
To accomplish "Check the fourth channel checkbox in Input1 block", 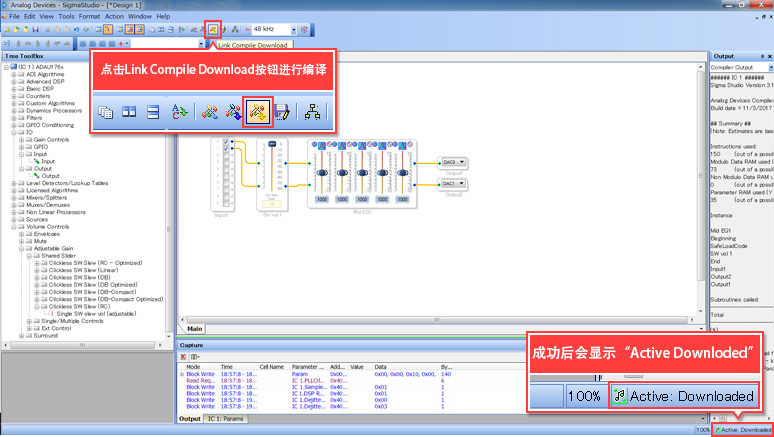I will tap(226, 162).
